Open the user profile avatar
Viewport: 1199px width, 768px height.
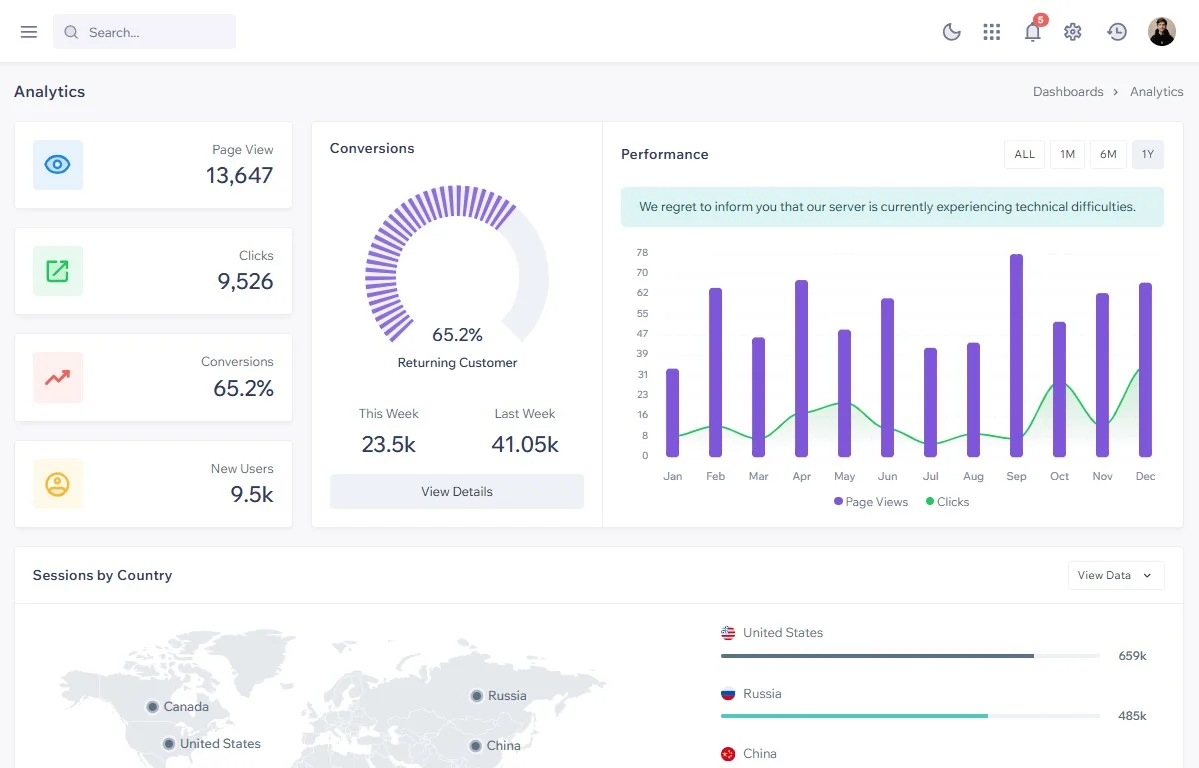click(1162, 31)
